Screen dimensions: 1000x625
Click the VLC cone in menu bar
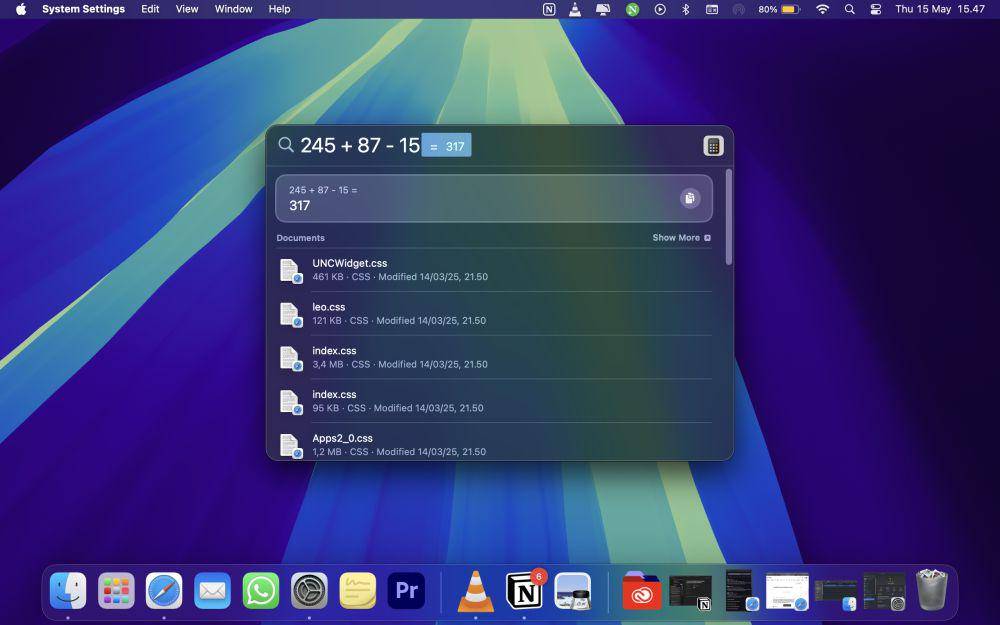pyautogui.click(x=575, y=9)
